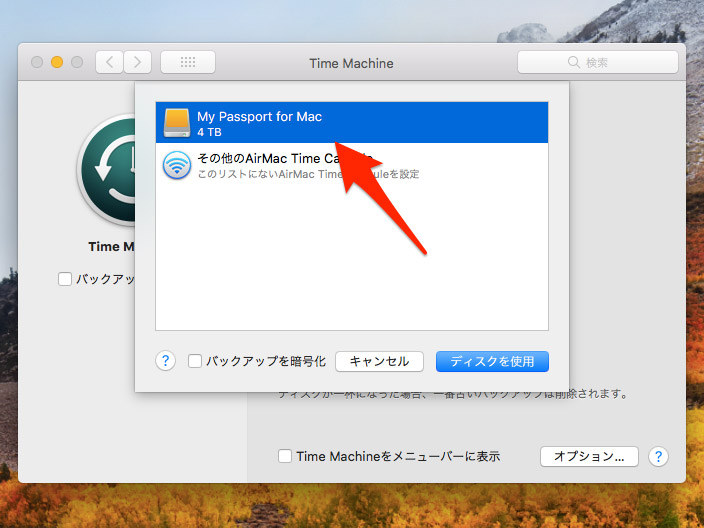Select the other AirMac Time Capsule row
The width and height of the screenshot is (704, 528).
(x=352, y=165)
